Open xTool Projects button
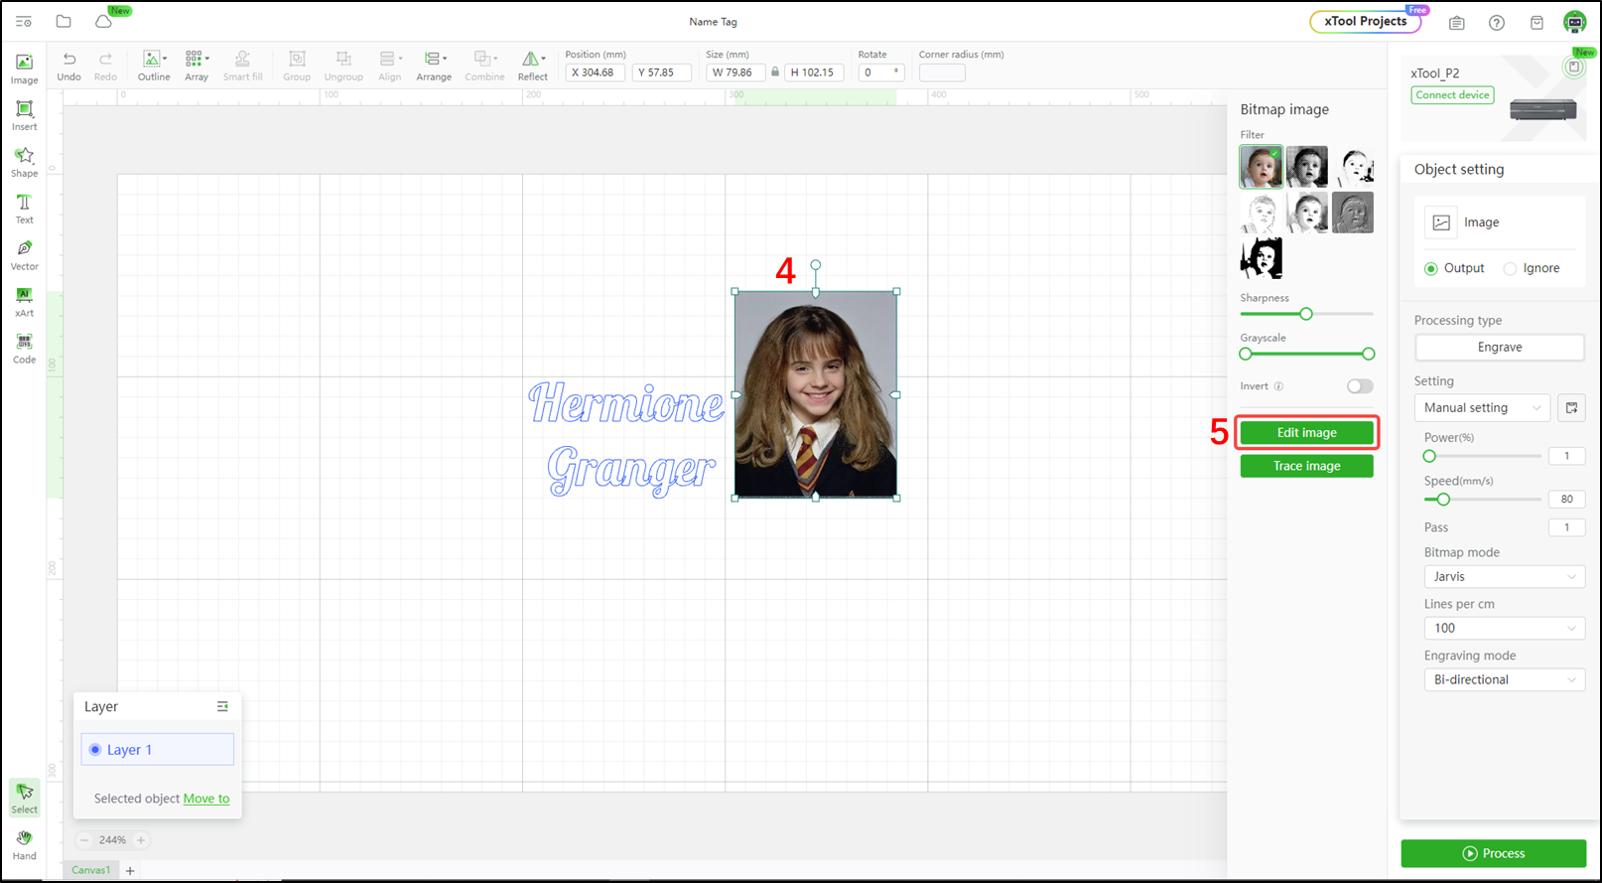The width and height of the screenshot is (1602, 883). (1365, 21)
